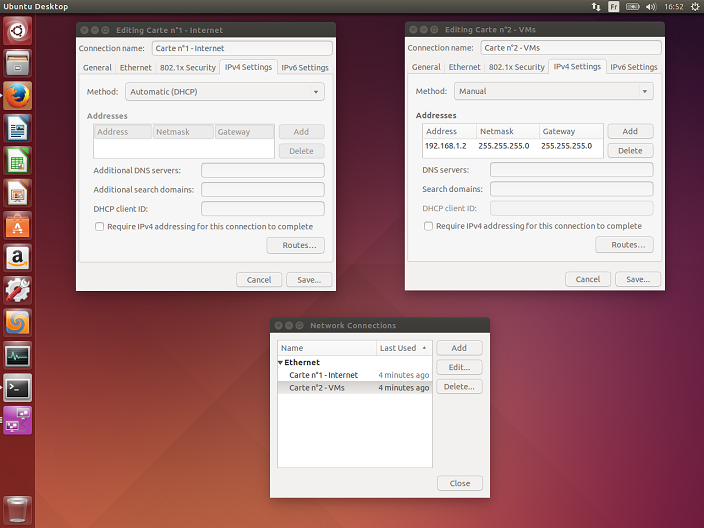Open the Network Connections launcher icon
704x528 pixels.
pos(18,420)
